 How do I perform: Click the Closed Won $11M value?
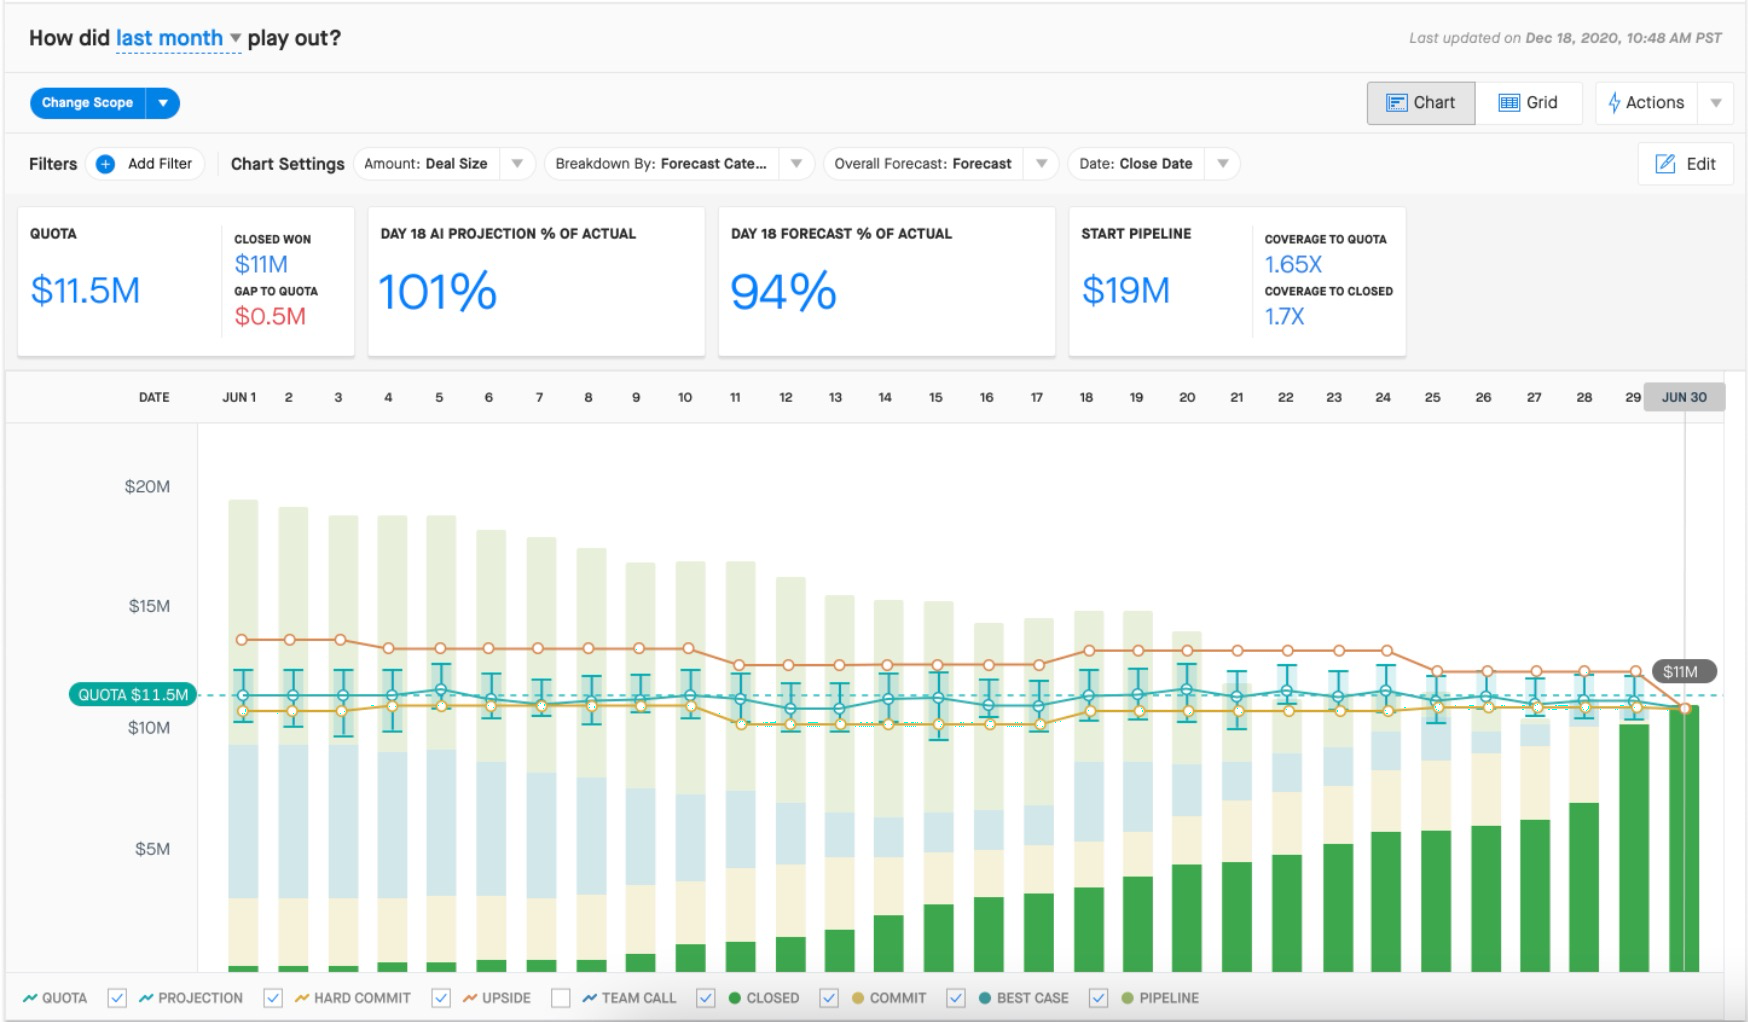(x=261, y=264)
